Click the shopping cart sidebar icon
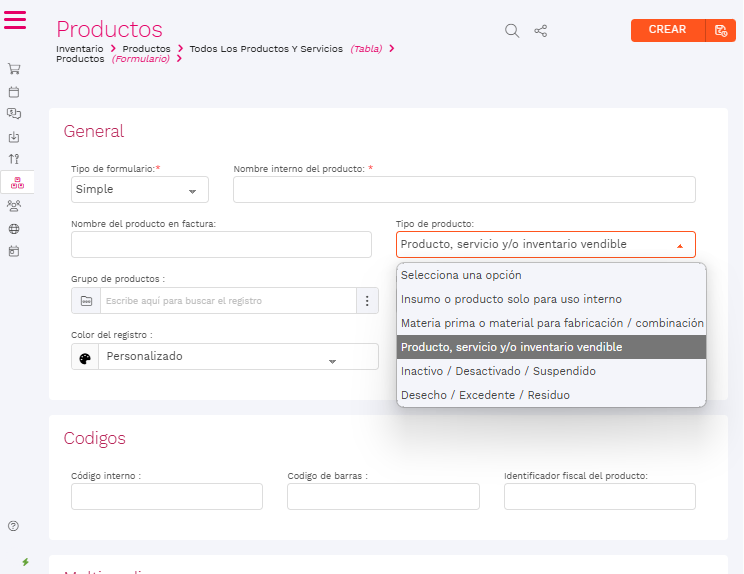744x574 pixels. tap(14, 69)
